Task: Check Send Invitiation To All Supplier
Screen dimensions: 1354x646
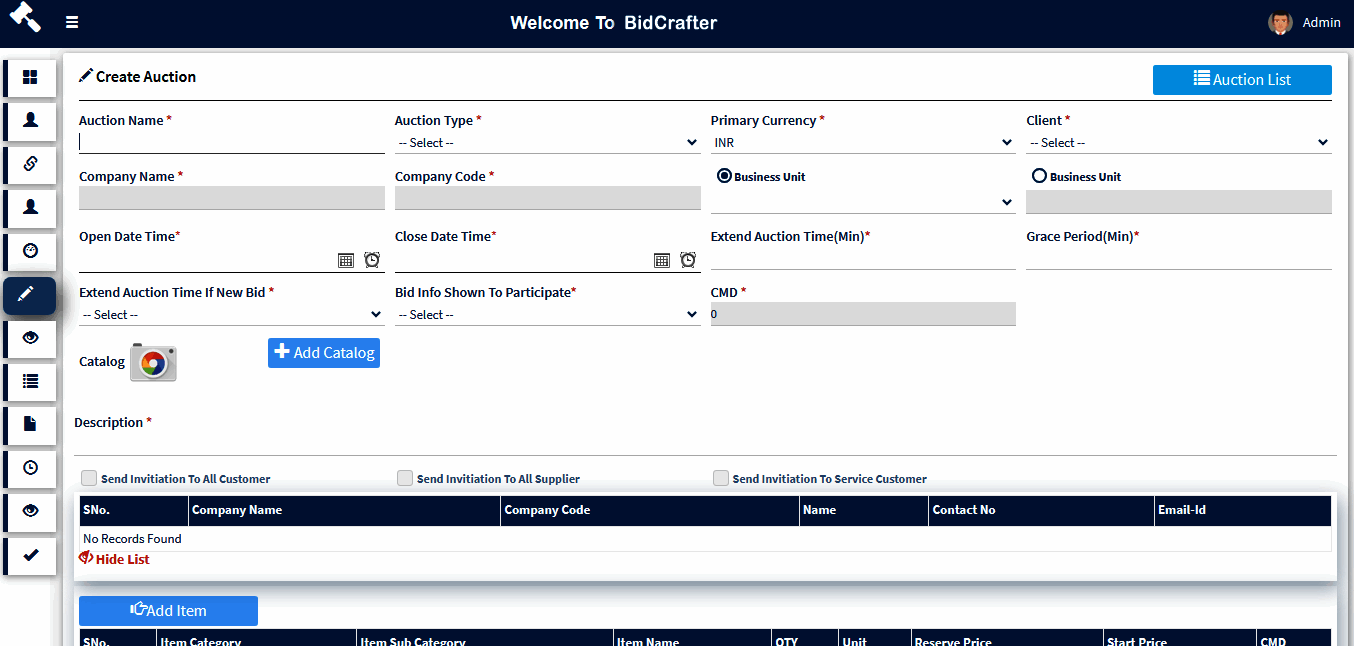Action: (x=404, y=478)
